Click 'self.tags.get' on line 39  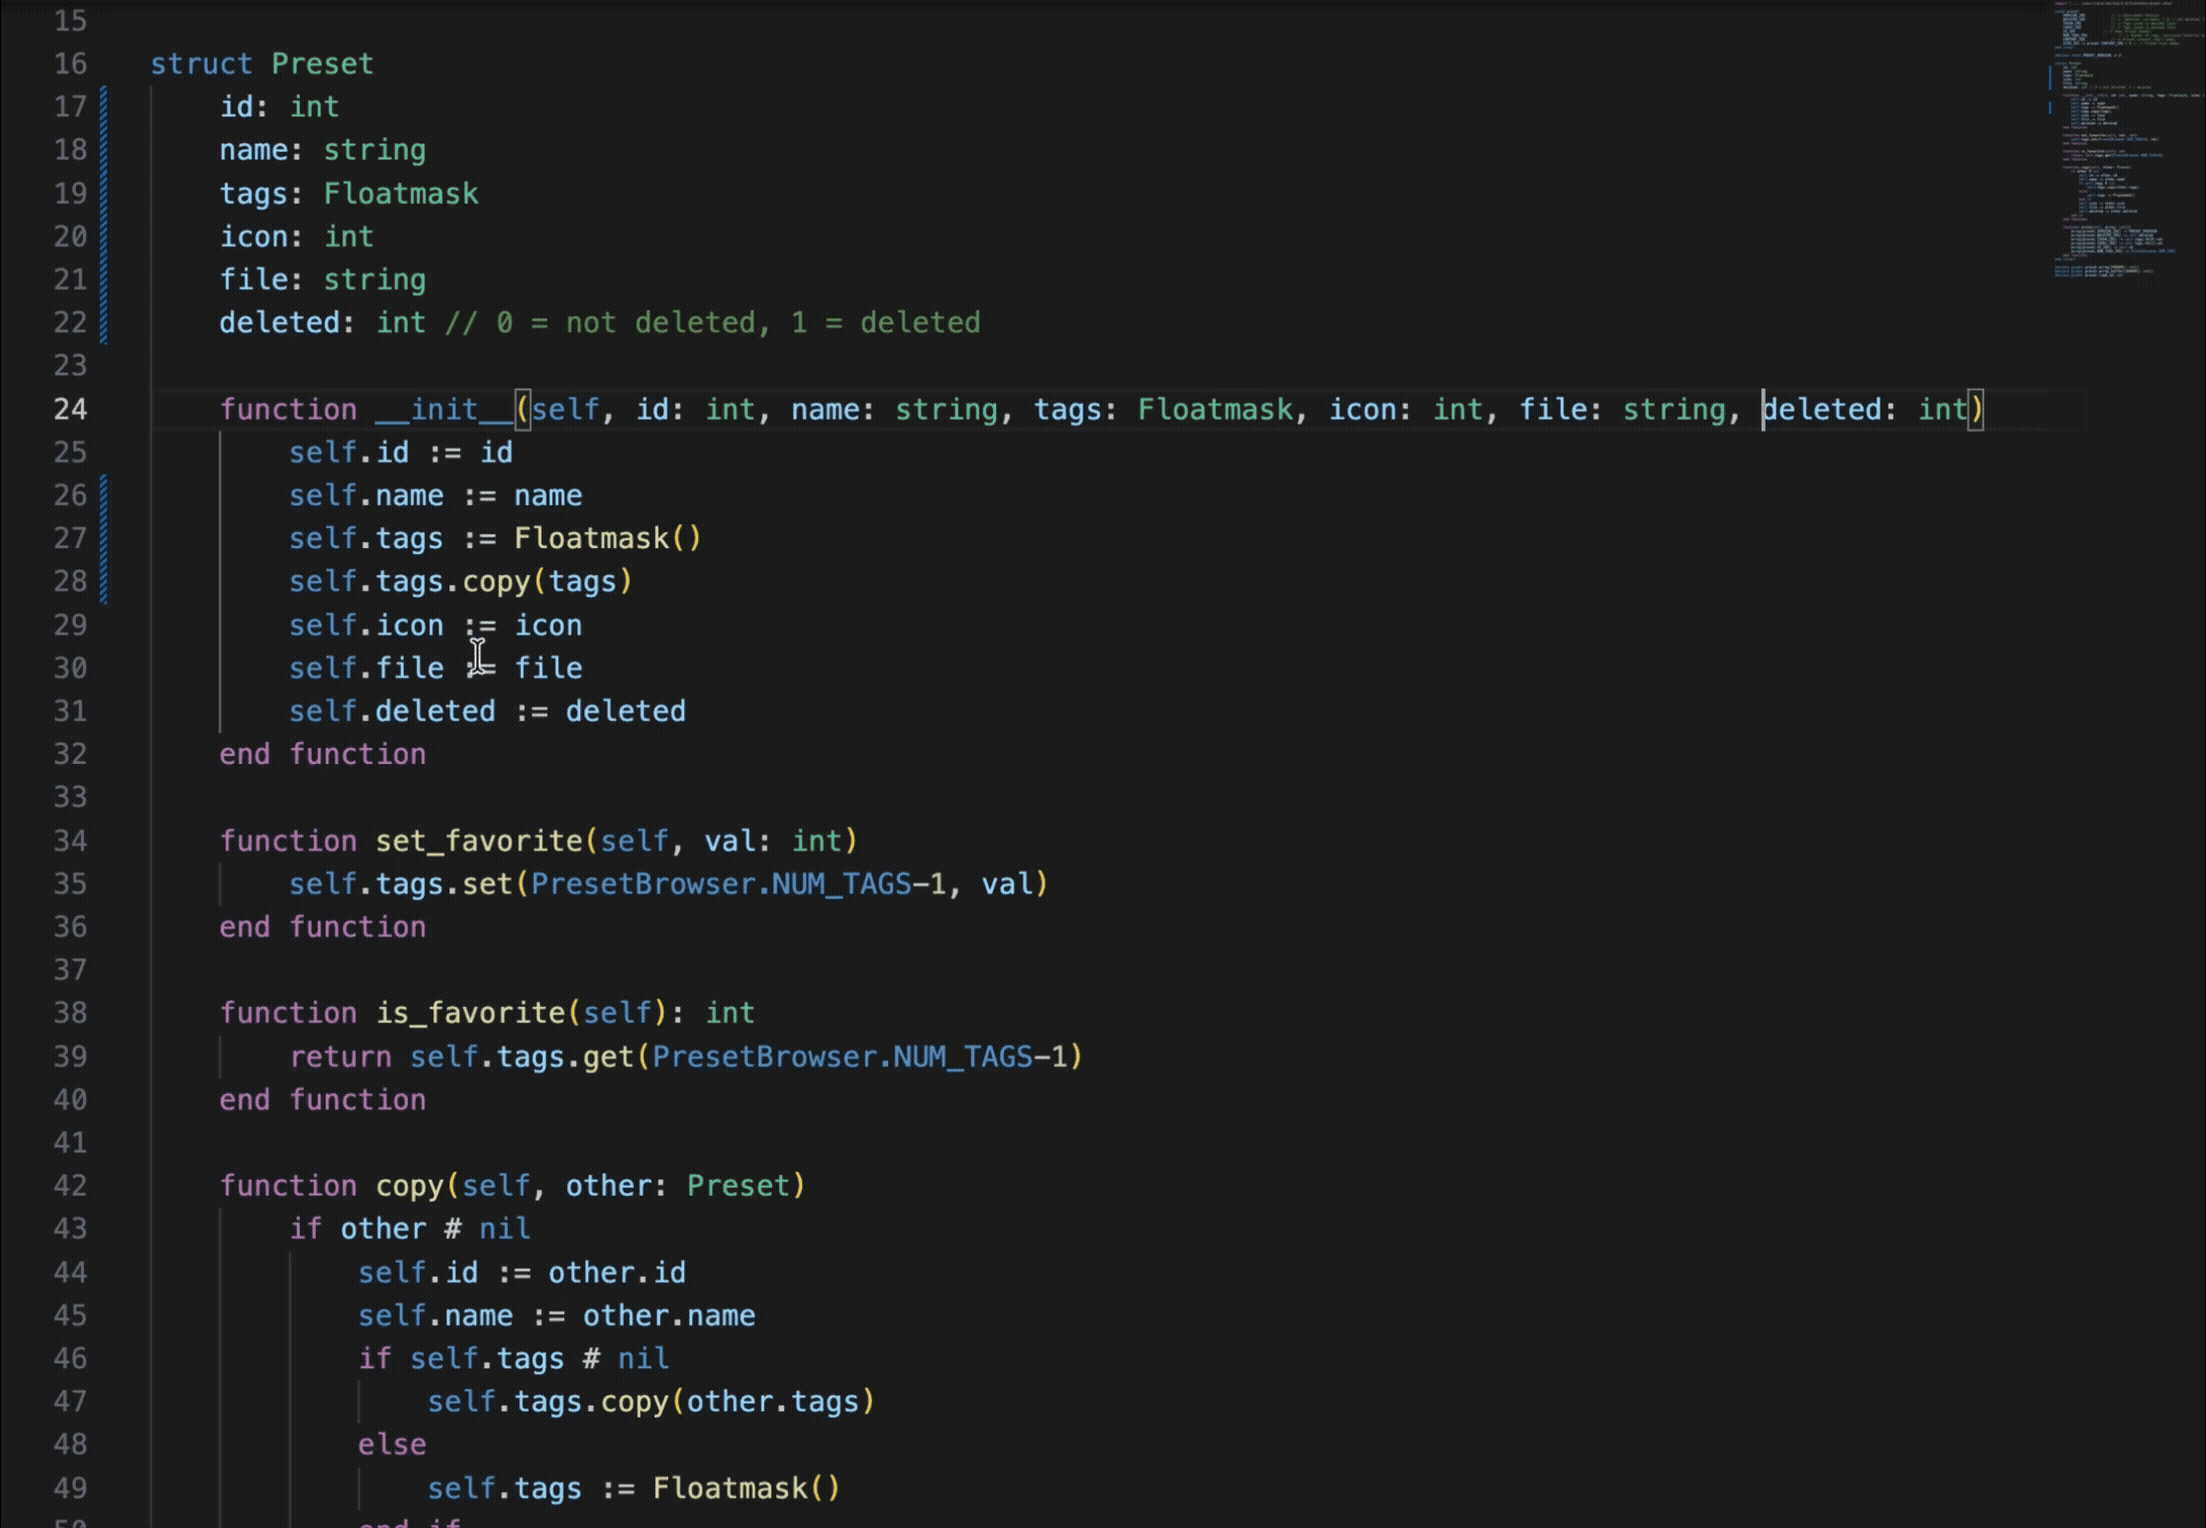(x=522, y=1057)
